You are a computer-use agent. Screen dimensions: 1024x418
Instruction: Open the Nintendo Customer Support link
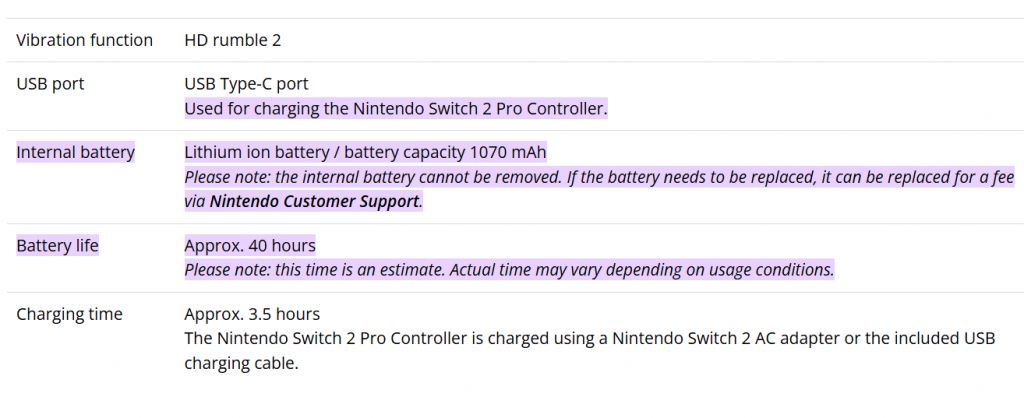tap(314, 201)
